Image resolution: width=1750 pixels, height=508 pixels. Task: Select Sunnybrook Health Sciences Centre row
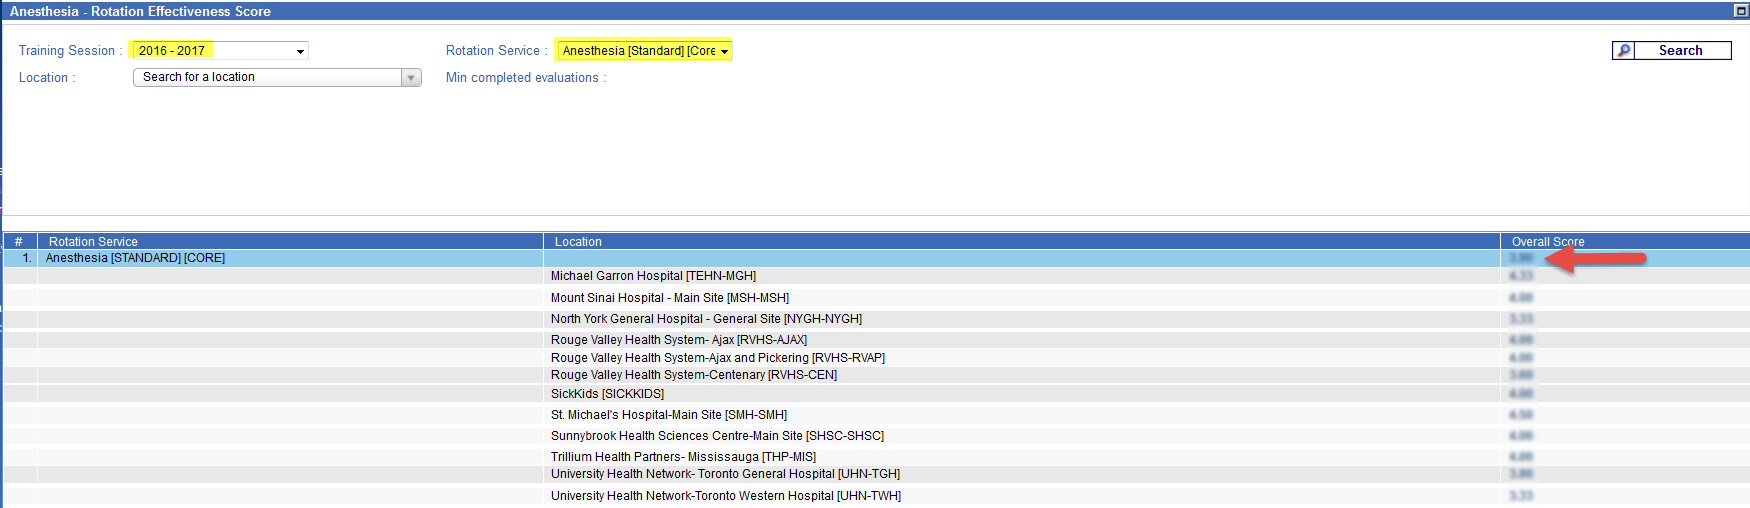tap(717, 436)
